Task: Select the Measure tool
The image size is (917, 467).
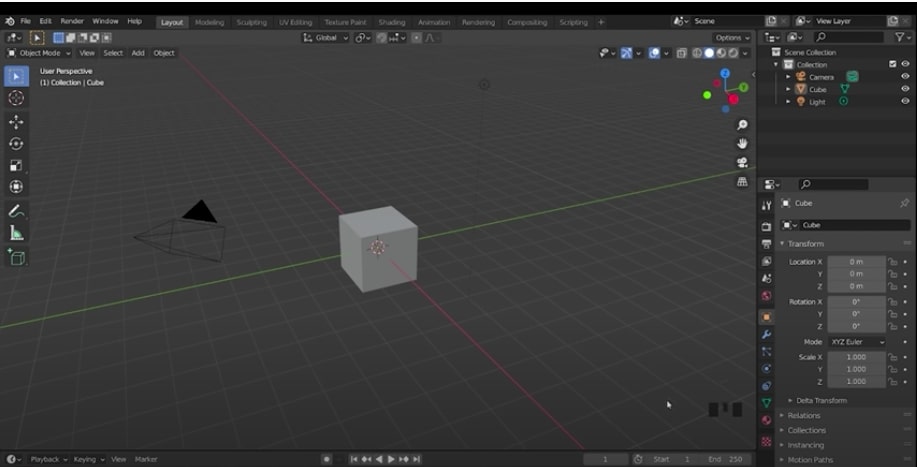Action: click(16, 234)
